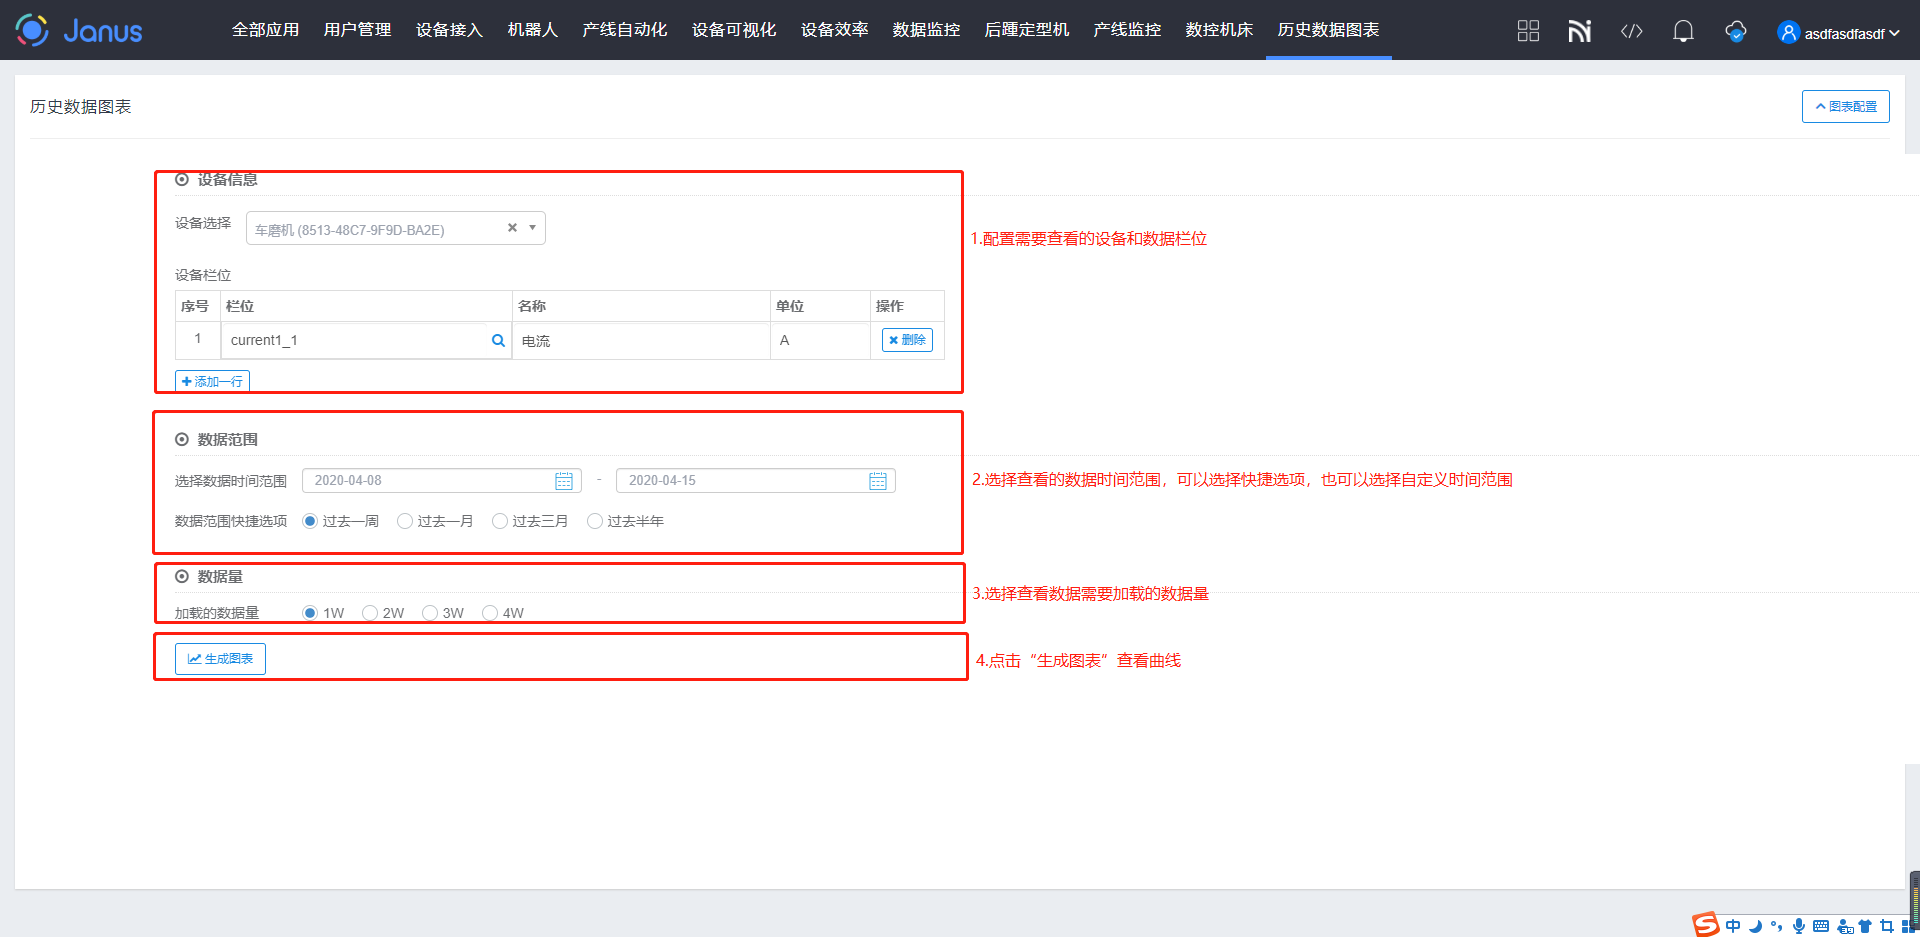The height and width of the screenshot is (937, 1920).
Task: Select 过去一周 radio option
Action: click(310, 521)
